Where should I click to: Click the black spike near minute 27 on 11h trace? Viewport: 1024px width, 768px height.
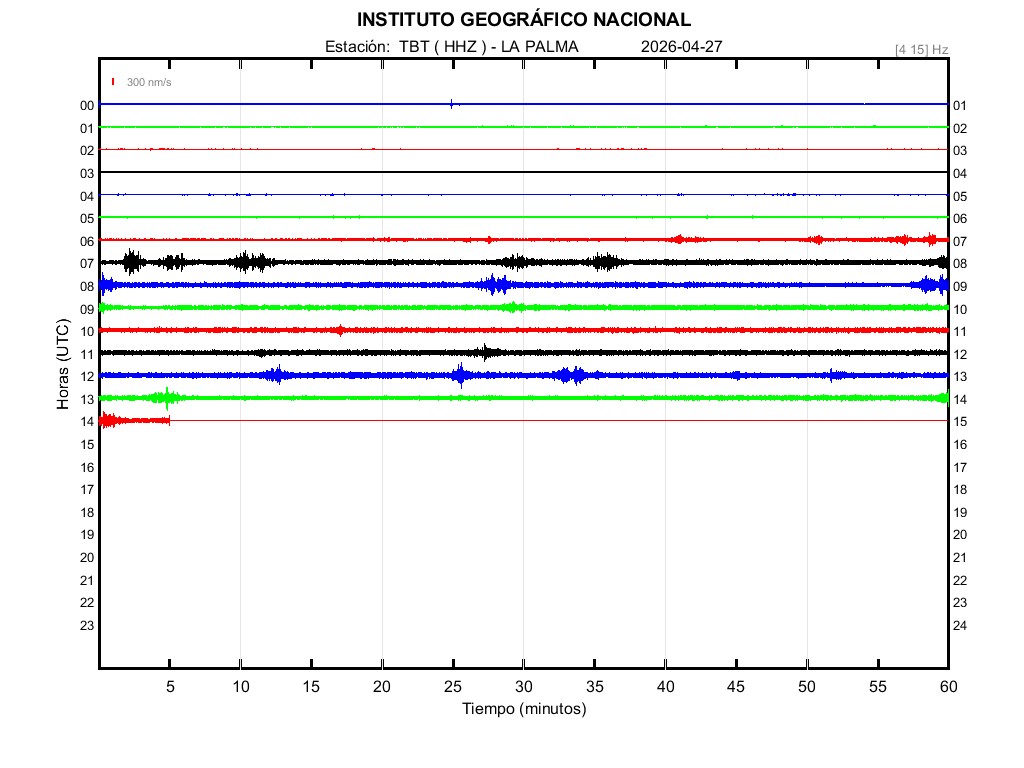point(486,352)
